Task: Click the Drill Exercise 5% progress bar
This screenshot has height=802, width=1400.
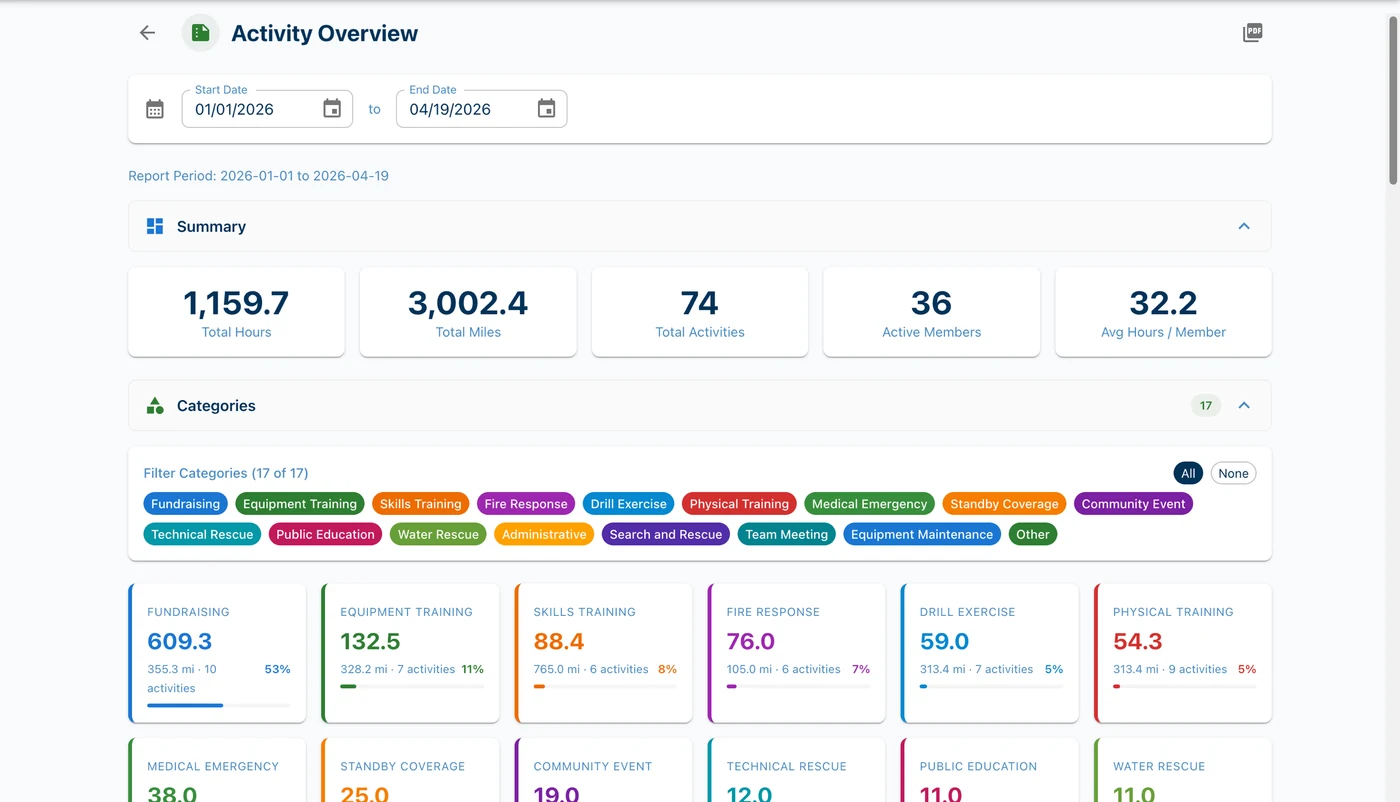Action: pos(991,686)
